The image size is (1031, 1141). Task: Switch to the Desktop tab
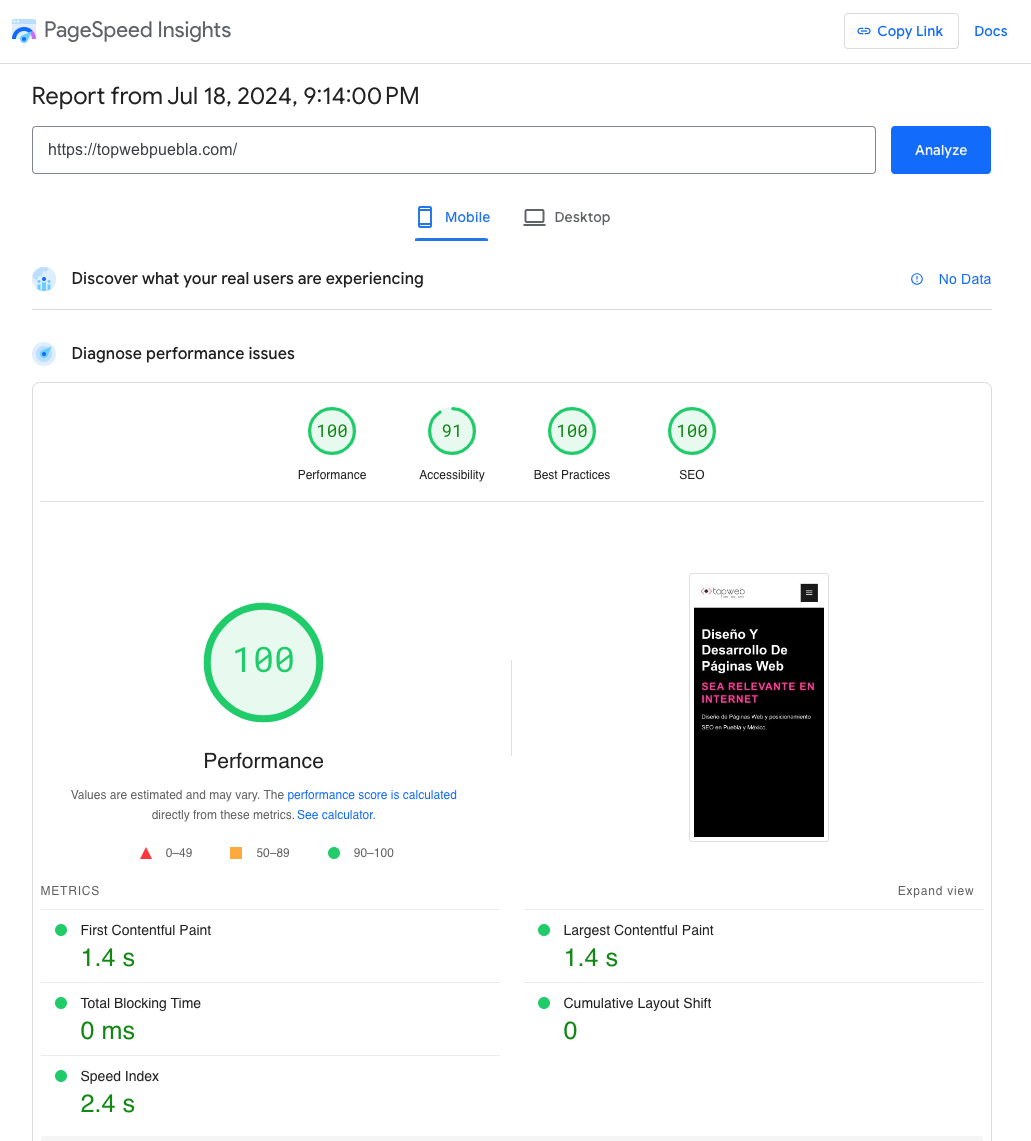coord(567,217)
